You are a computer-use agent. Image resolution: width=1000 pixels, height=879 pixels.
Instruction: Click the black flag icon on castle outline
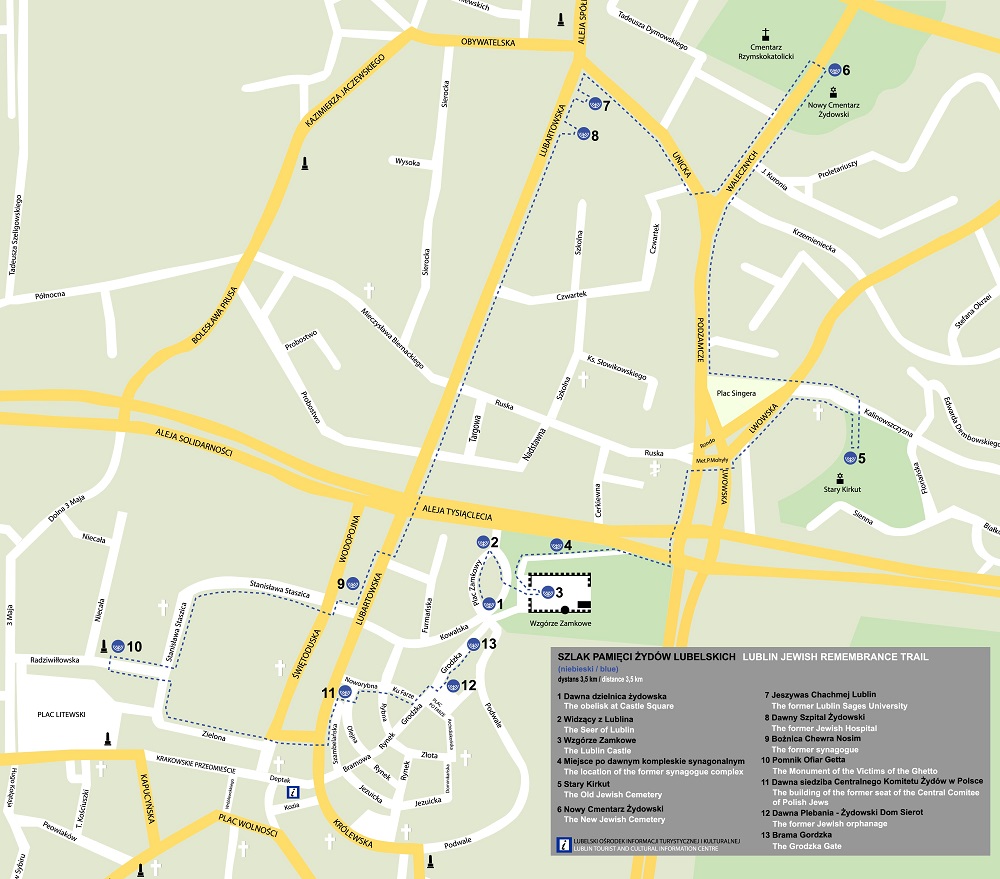[x=584, y=605]
